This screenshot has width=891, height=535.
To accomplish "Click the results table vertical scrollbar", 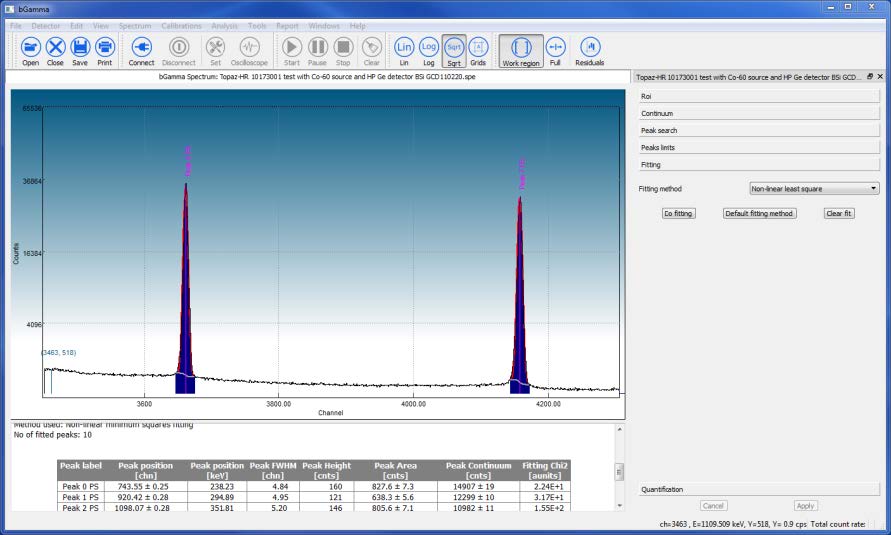I will tap(619, 472).
